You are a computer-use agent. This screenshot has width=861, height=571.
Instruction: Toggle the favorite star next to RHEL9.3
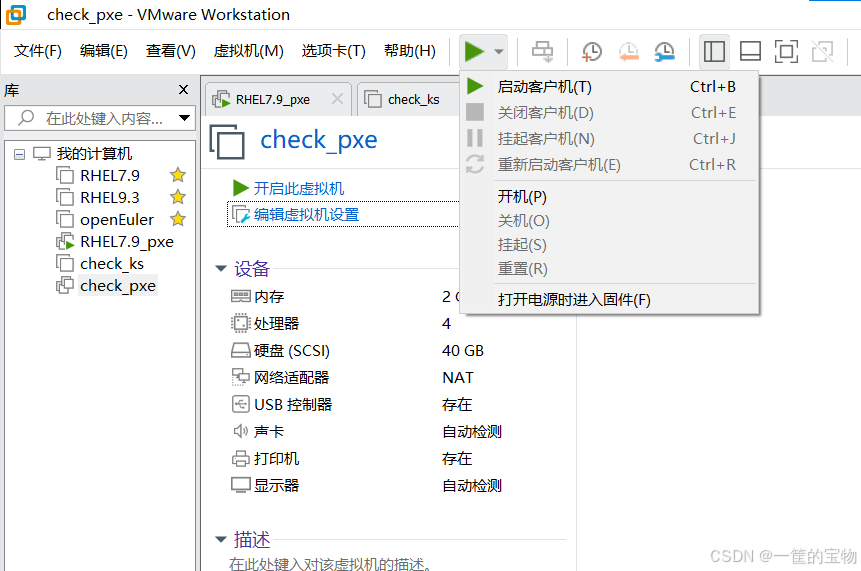(x=177, y=197)
